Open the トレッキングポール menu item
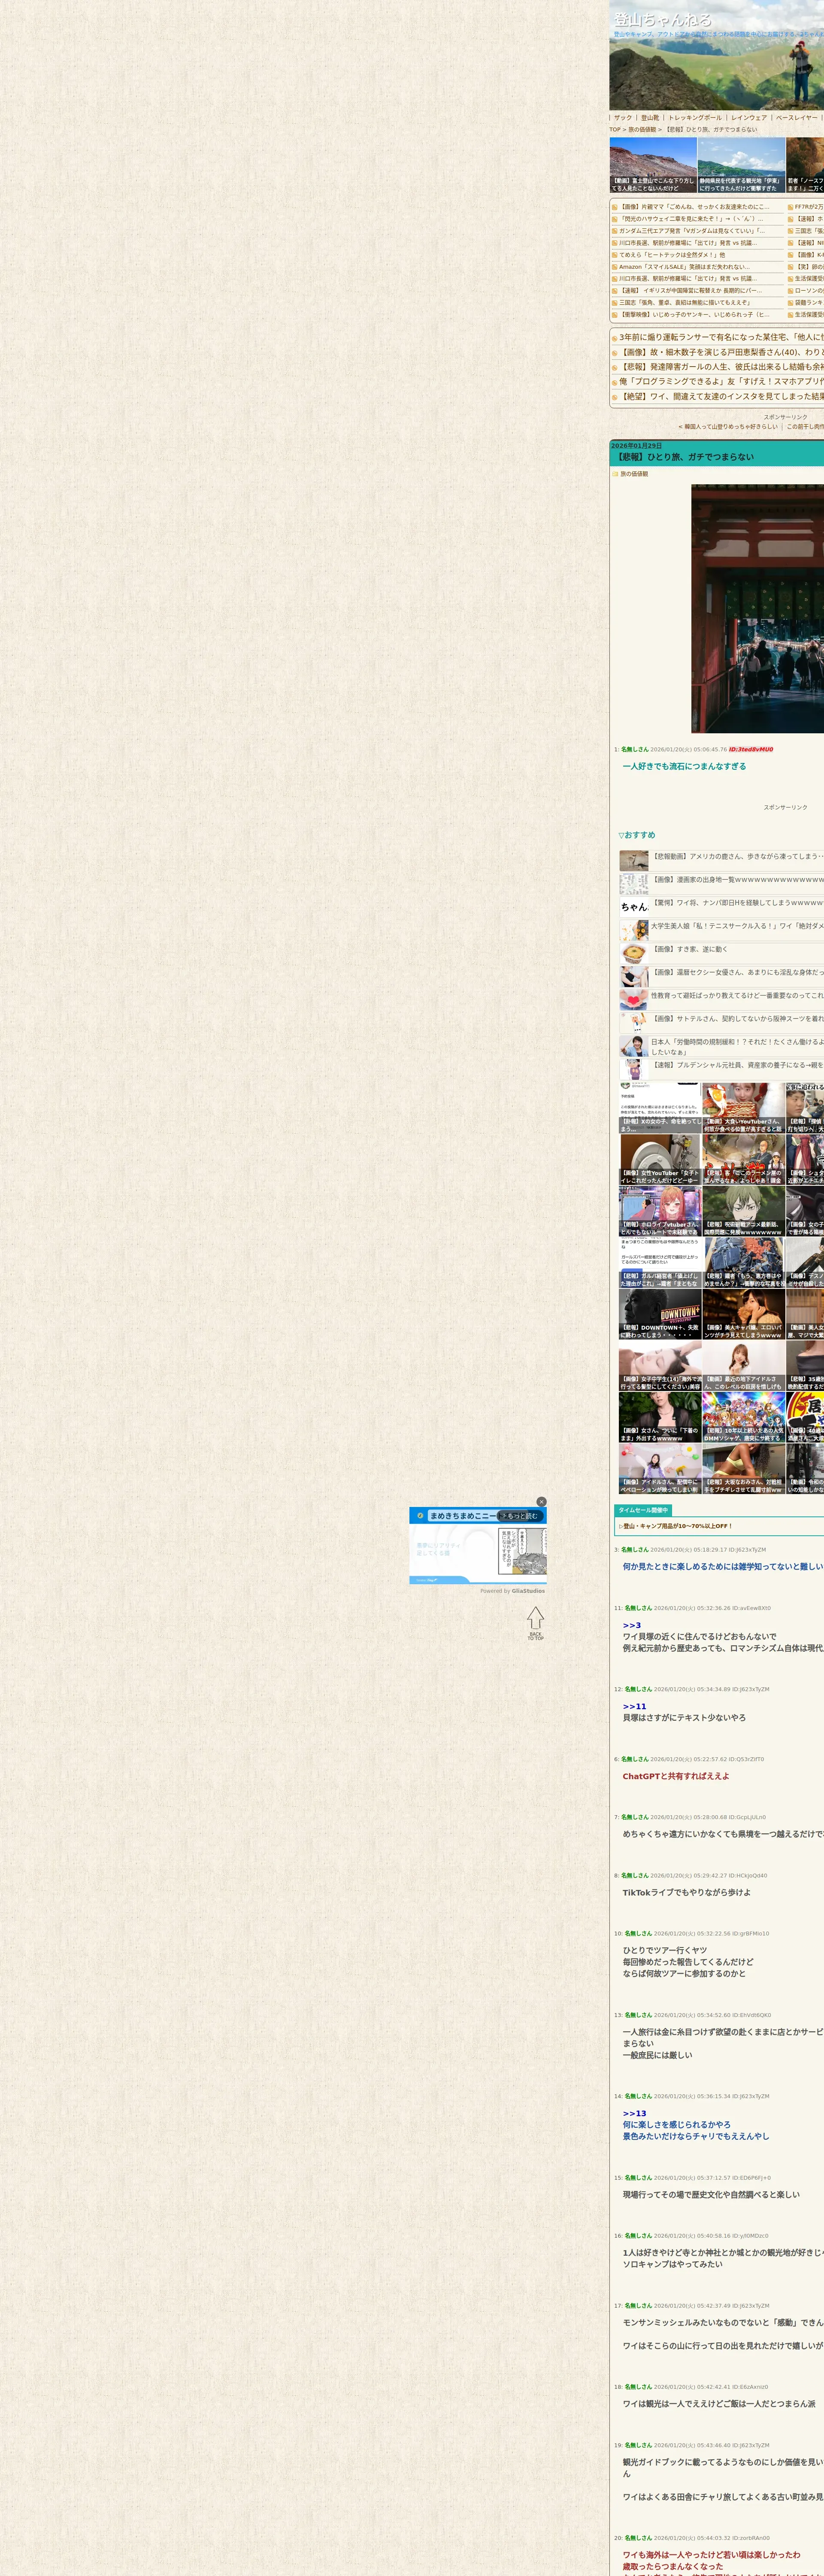Image resolution: width=824 pixels, height=2576 pixels. (x=694, y=118)
